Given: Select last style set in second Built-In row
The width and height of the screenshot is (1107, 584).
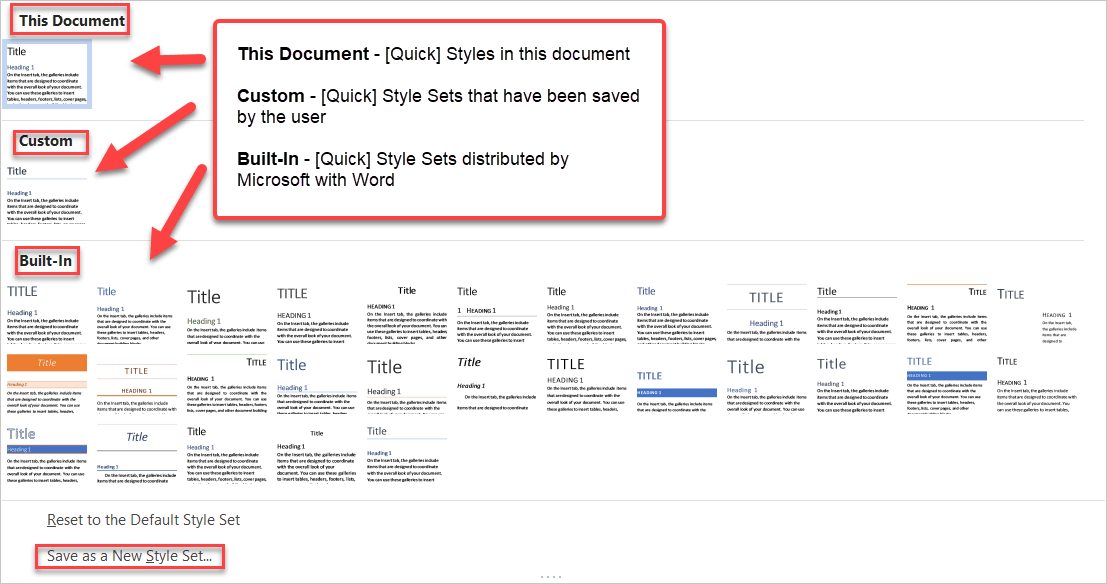Looking at the screenshot, I should click(1037, 383).
